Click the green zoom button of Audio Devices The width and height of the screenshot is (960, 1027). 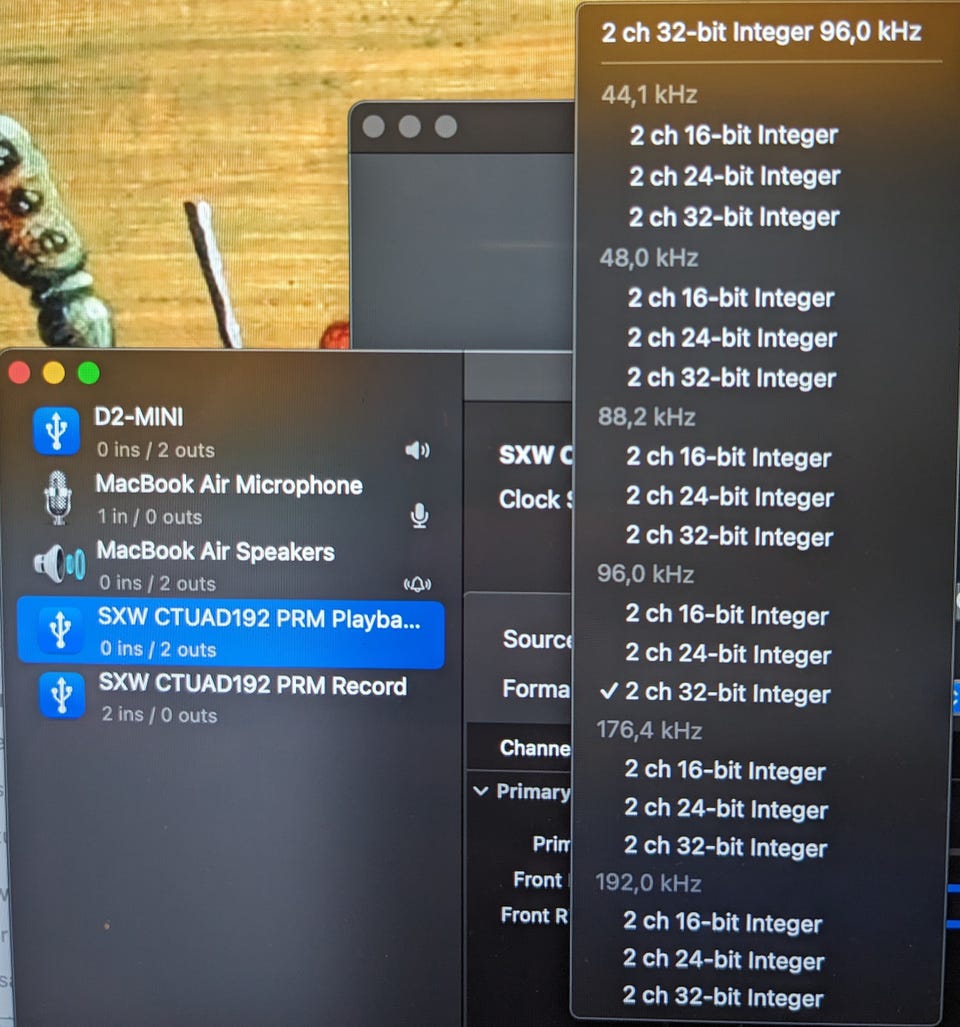(88, 373)
